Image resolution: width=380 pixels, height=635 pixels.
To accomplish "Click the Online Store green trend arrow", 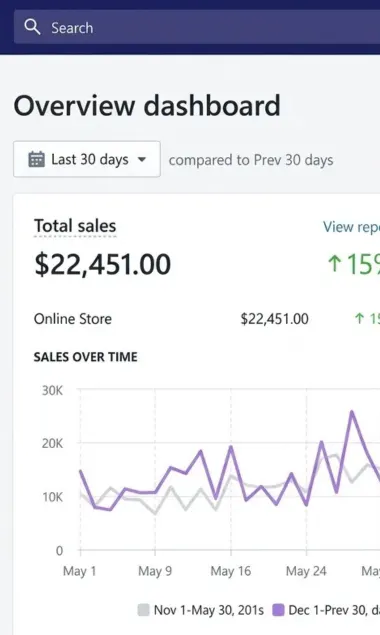I will (x=359, y=319).
